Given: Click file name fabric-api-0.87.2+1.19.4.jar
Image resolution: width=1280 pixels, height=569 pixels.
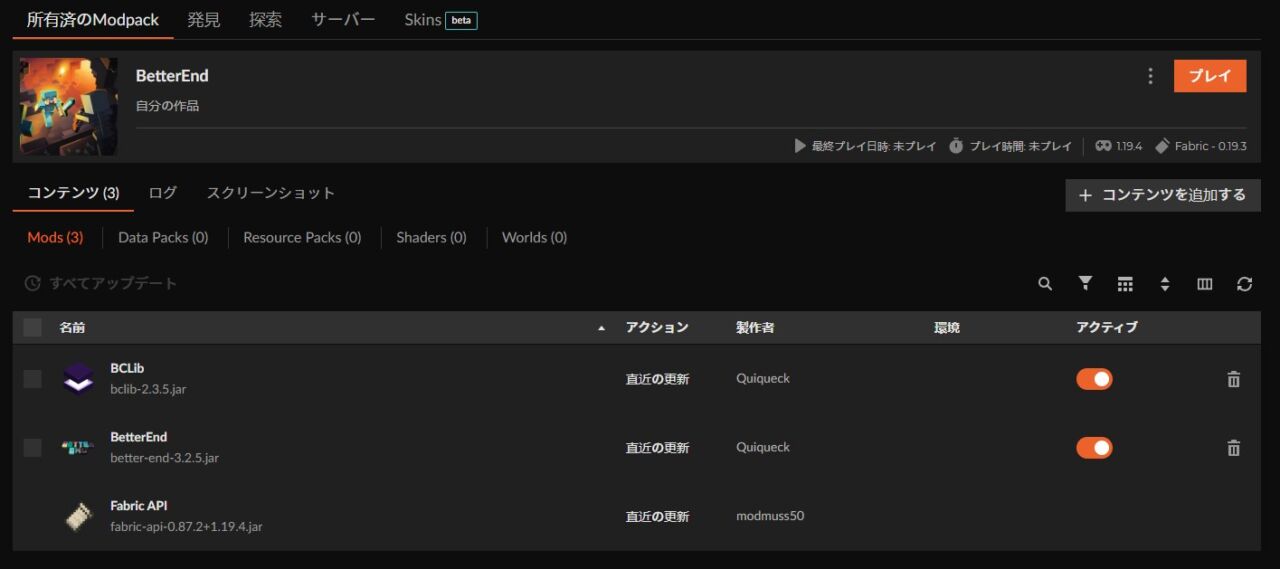Looking at the screenshot, I should click(186, 527).
